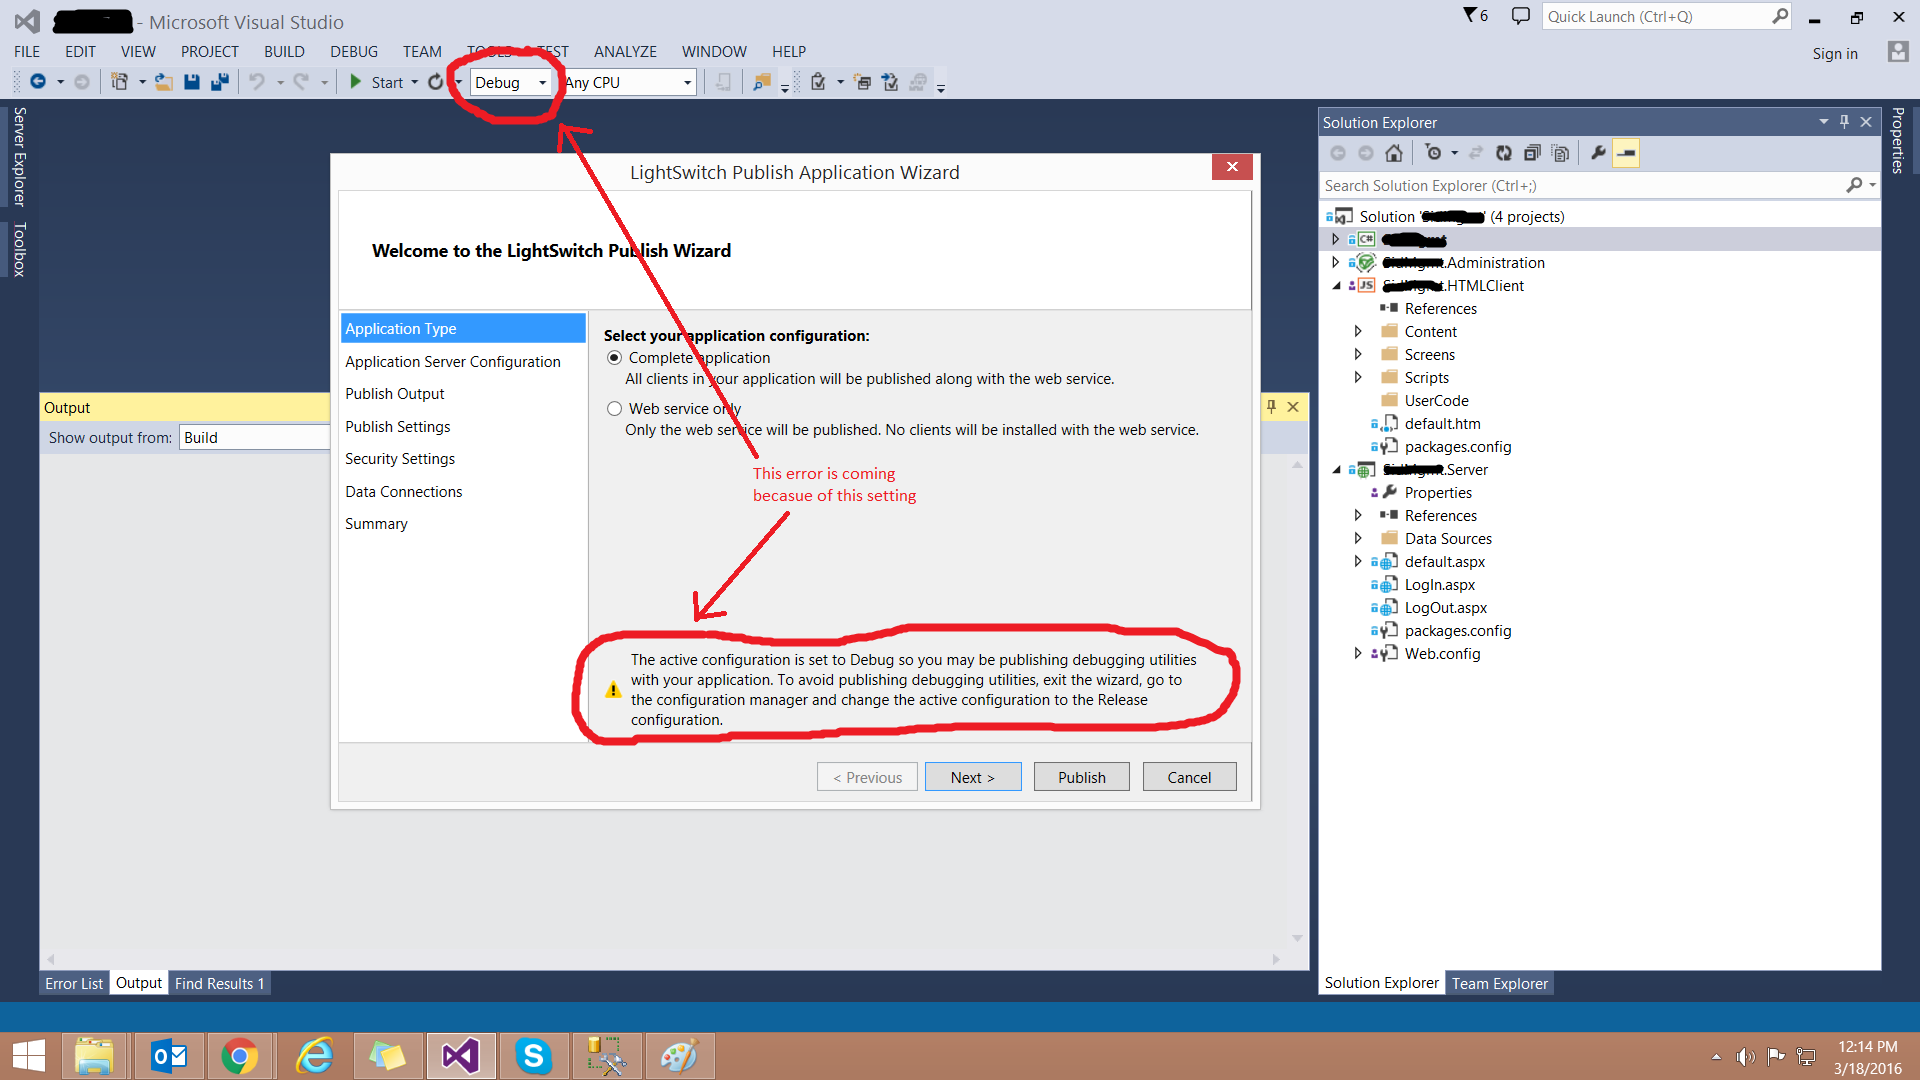Switch to the Error List tab
The height and width of the screenshot is (1080, 1920).
(x=74, y=983)
